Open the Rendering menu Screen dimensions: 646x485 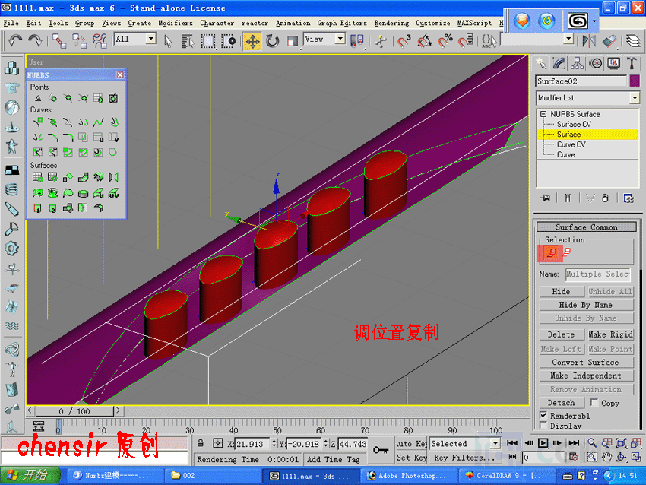[391, 23]
